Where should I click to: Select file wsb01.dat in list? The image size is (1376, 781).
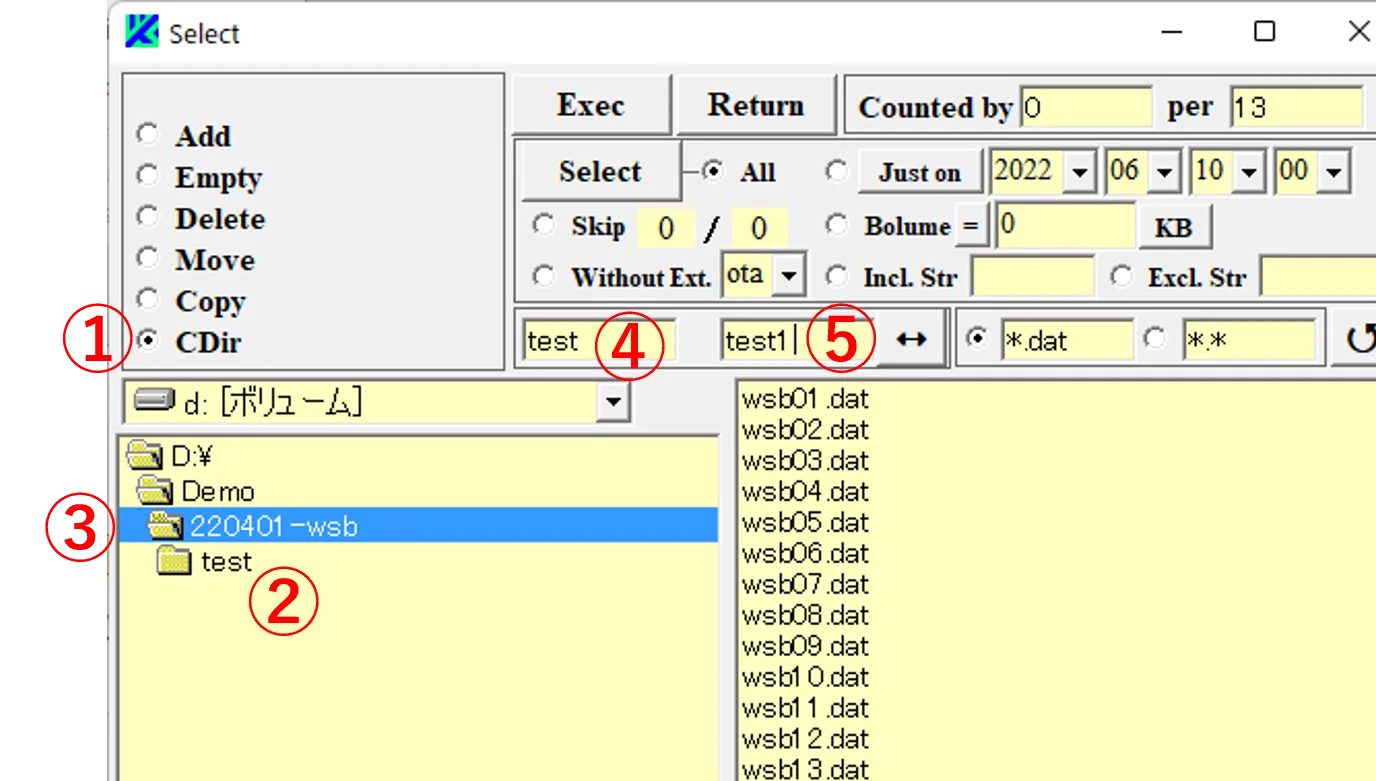click(805, 399)
